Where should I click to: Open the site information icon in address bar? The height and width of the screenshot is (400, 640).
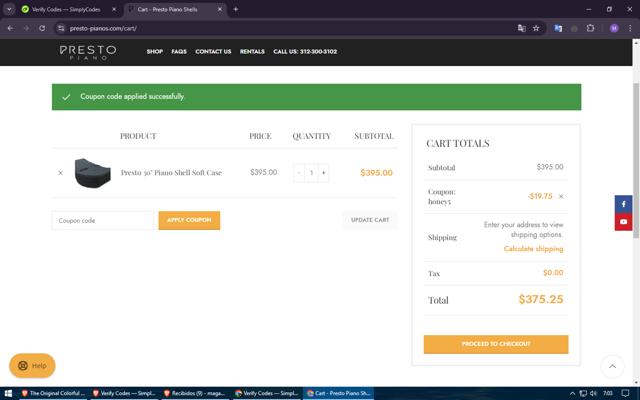click(x=61, y=28)
